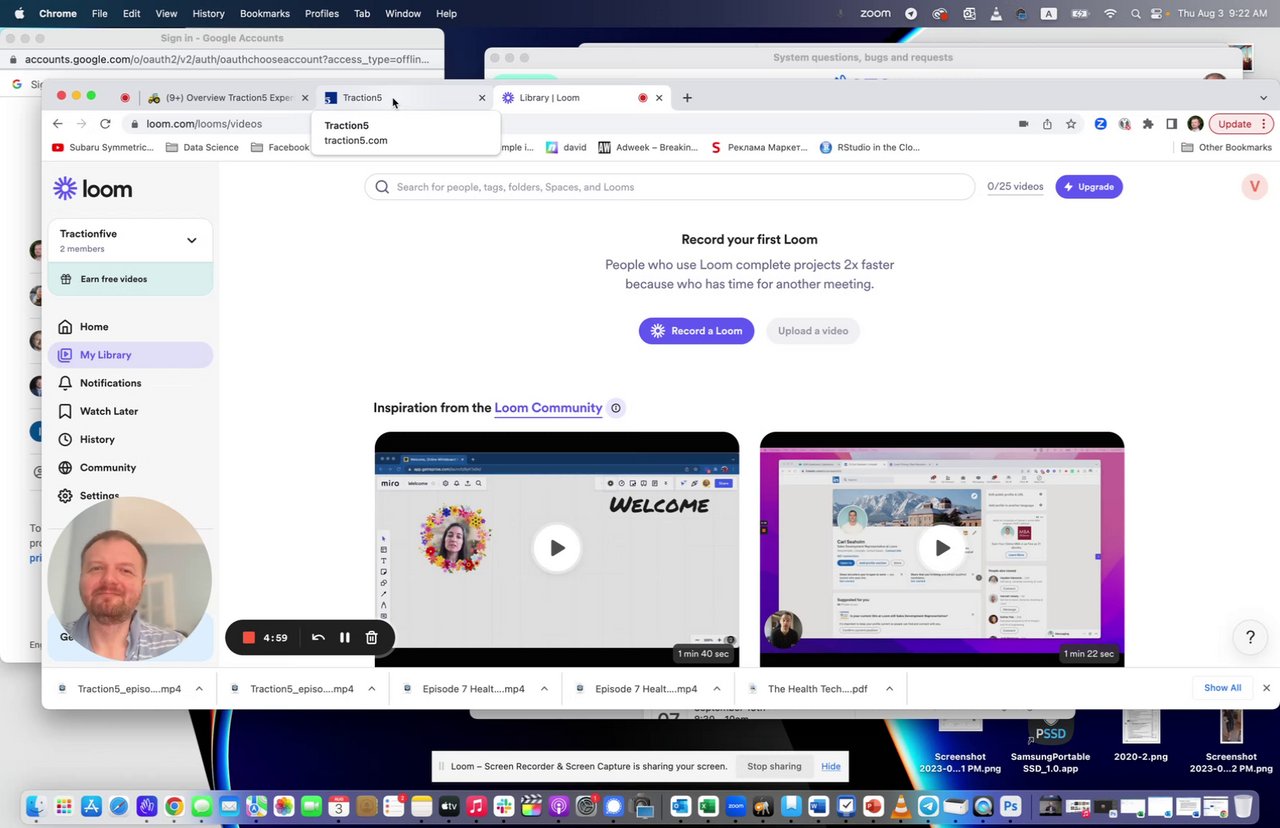Open the Subaru Symmetric bookmark
The width and height of the screenshot is (1280, 828).
tap(103, 147)
